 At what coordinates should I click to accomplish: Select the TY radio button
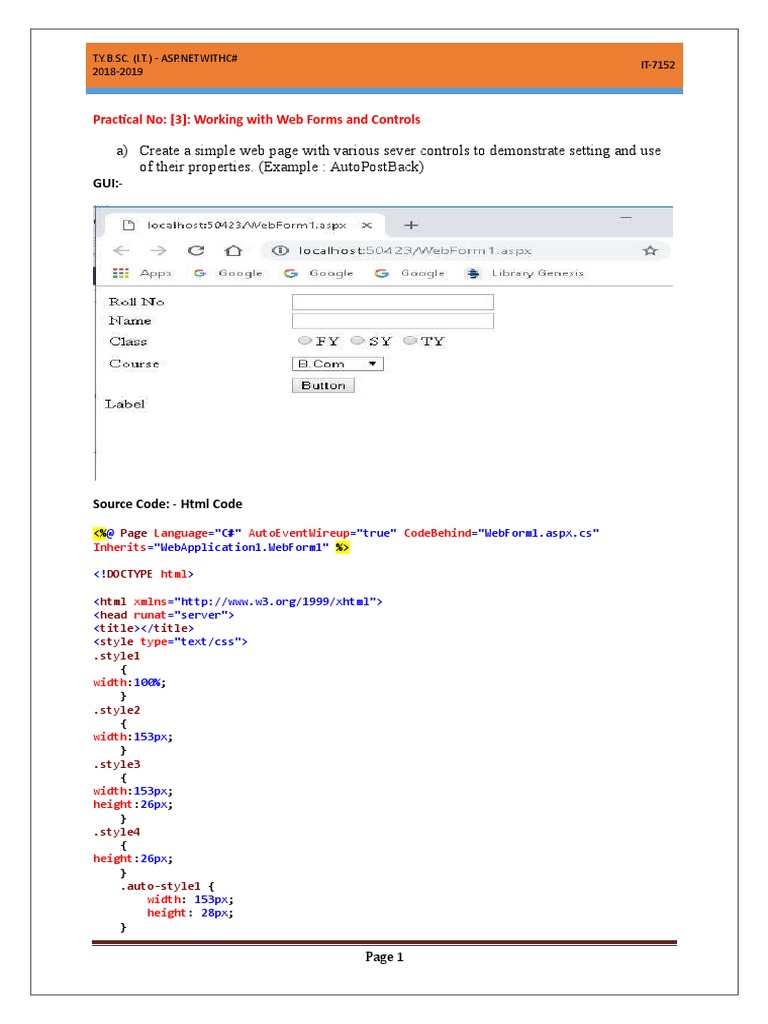409,340
